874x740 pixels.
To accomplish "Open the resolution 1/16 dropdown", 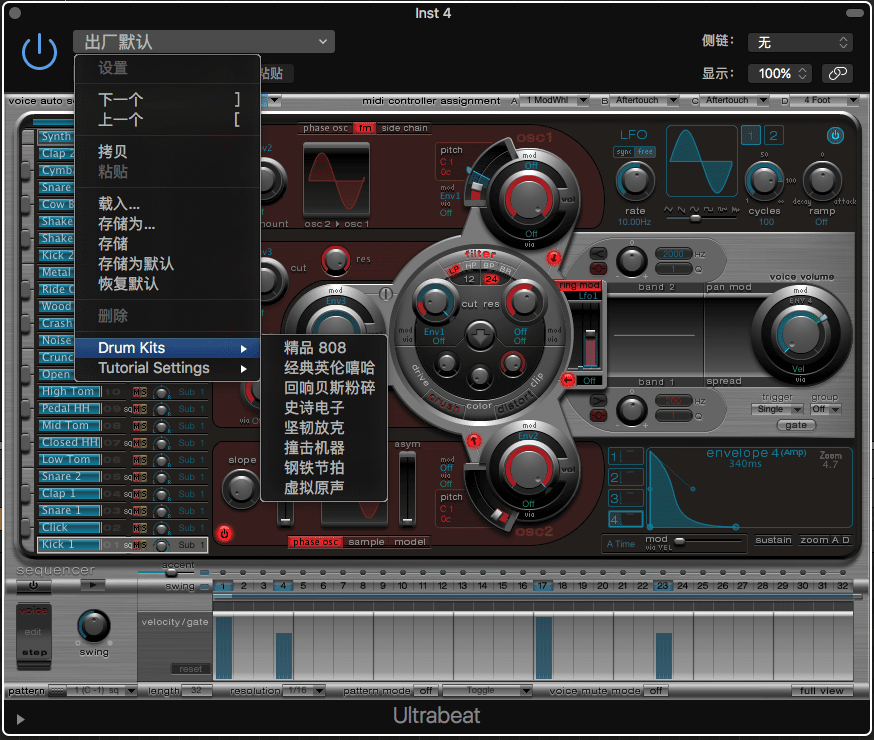I will click(303, 690).
